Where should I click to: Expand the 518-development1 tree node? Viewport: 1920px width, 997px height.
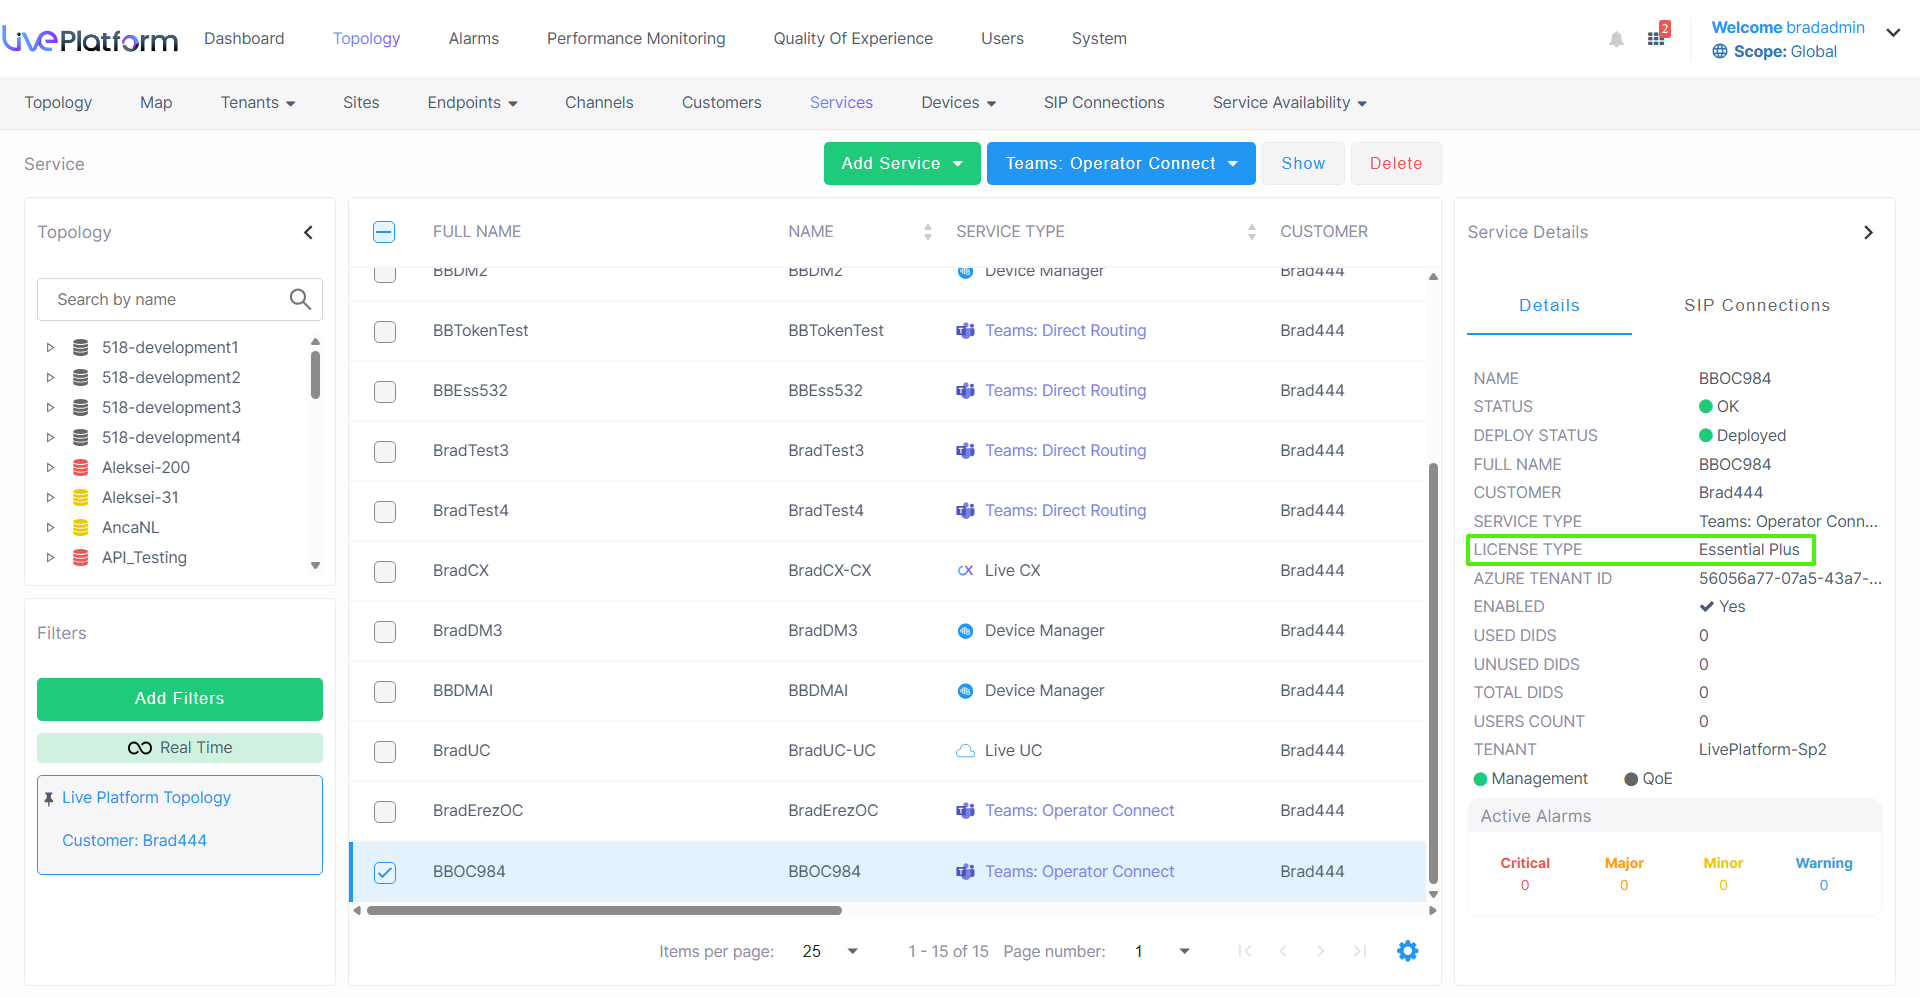tap(50, 347)
